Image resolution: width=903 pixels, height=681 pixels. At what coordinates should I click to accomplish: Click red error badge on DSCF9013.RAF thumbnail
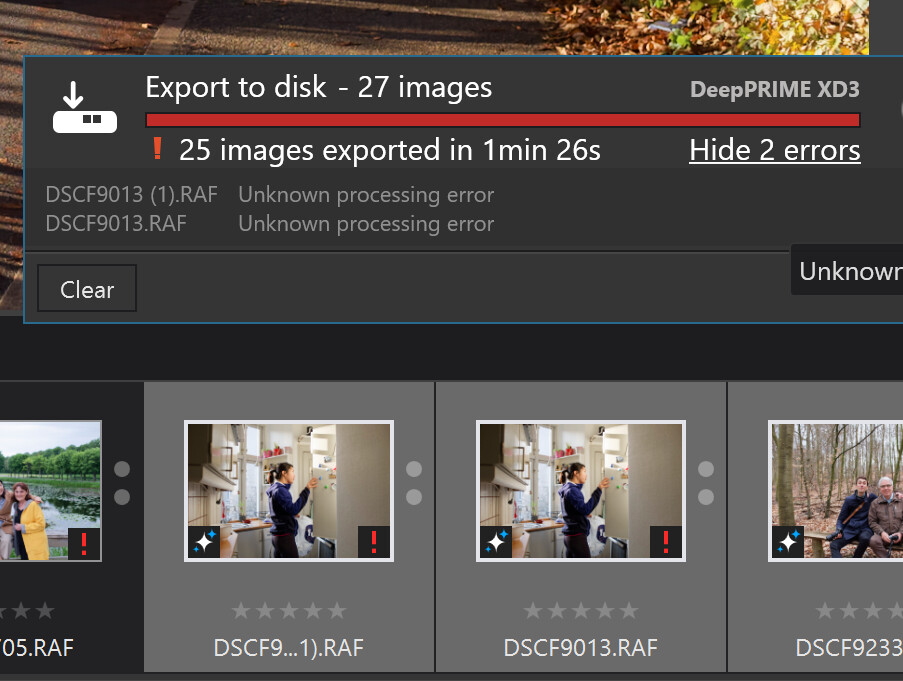click(665, 542)
